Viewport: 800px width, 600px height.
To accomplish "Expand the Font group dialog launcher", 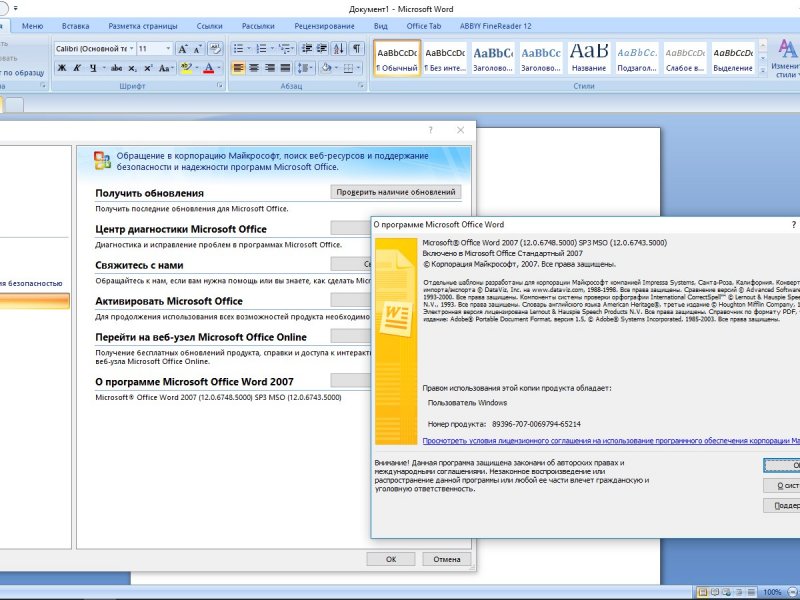I will (219, 86).
